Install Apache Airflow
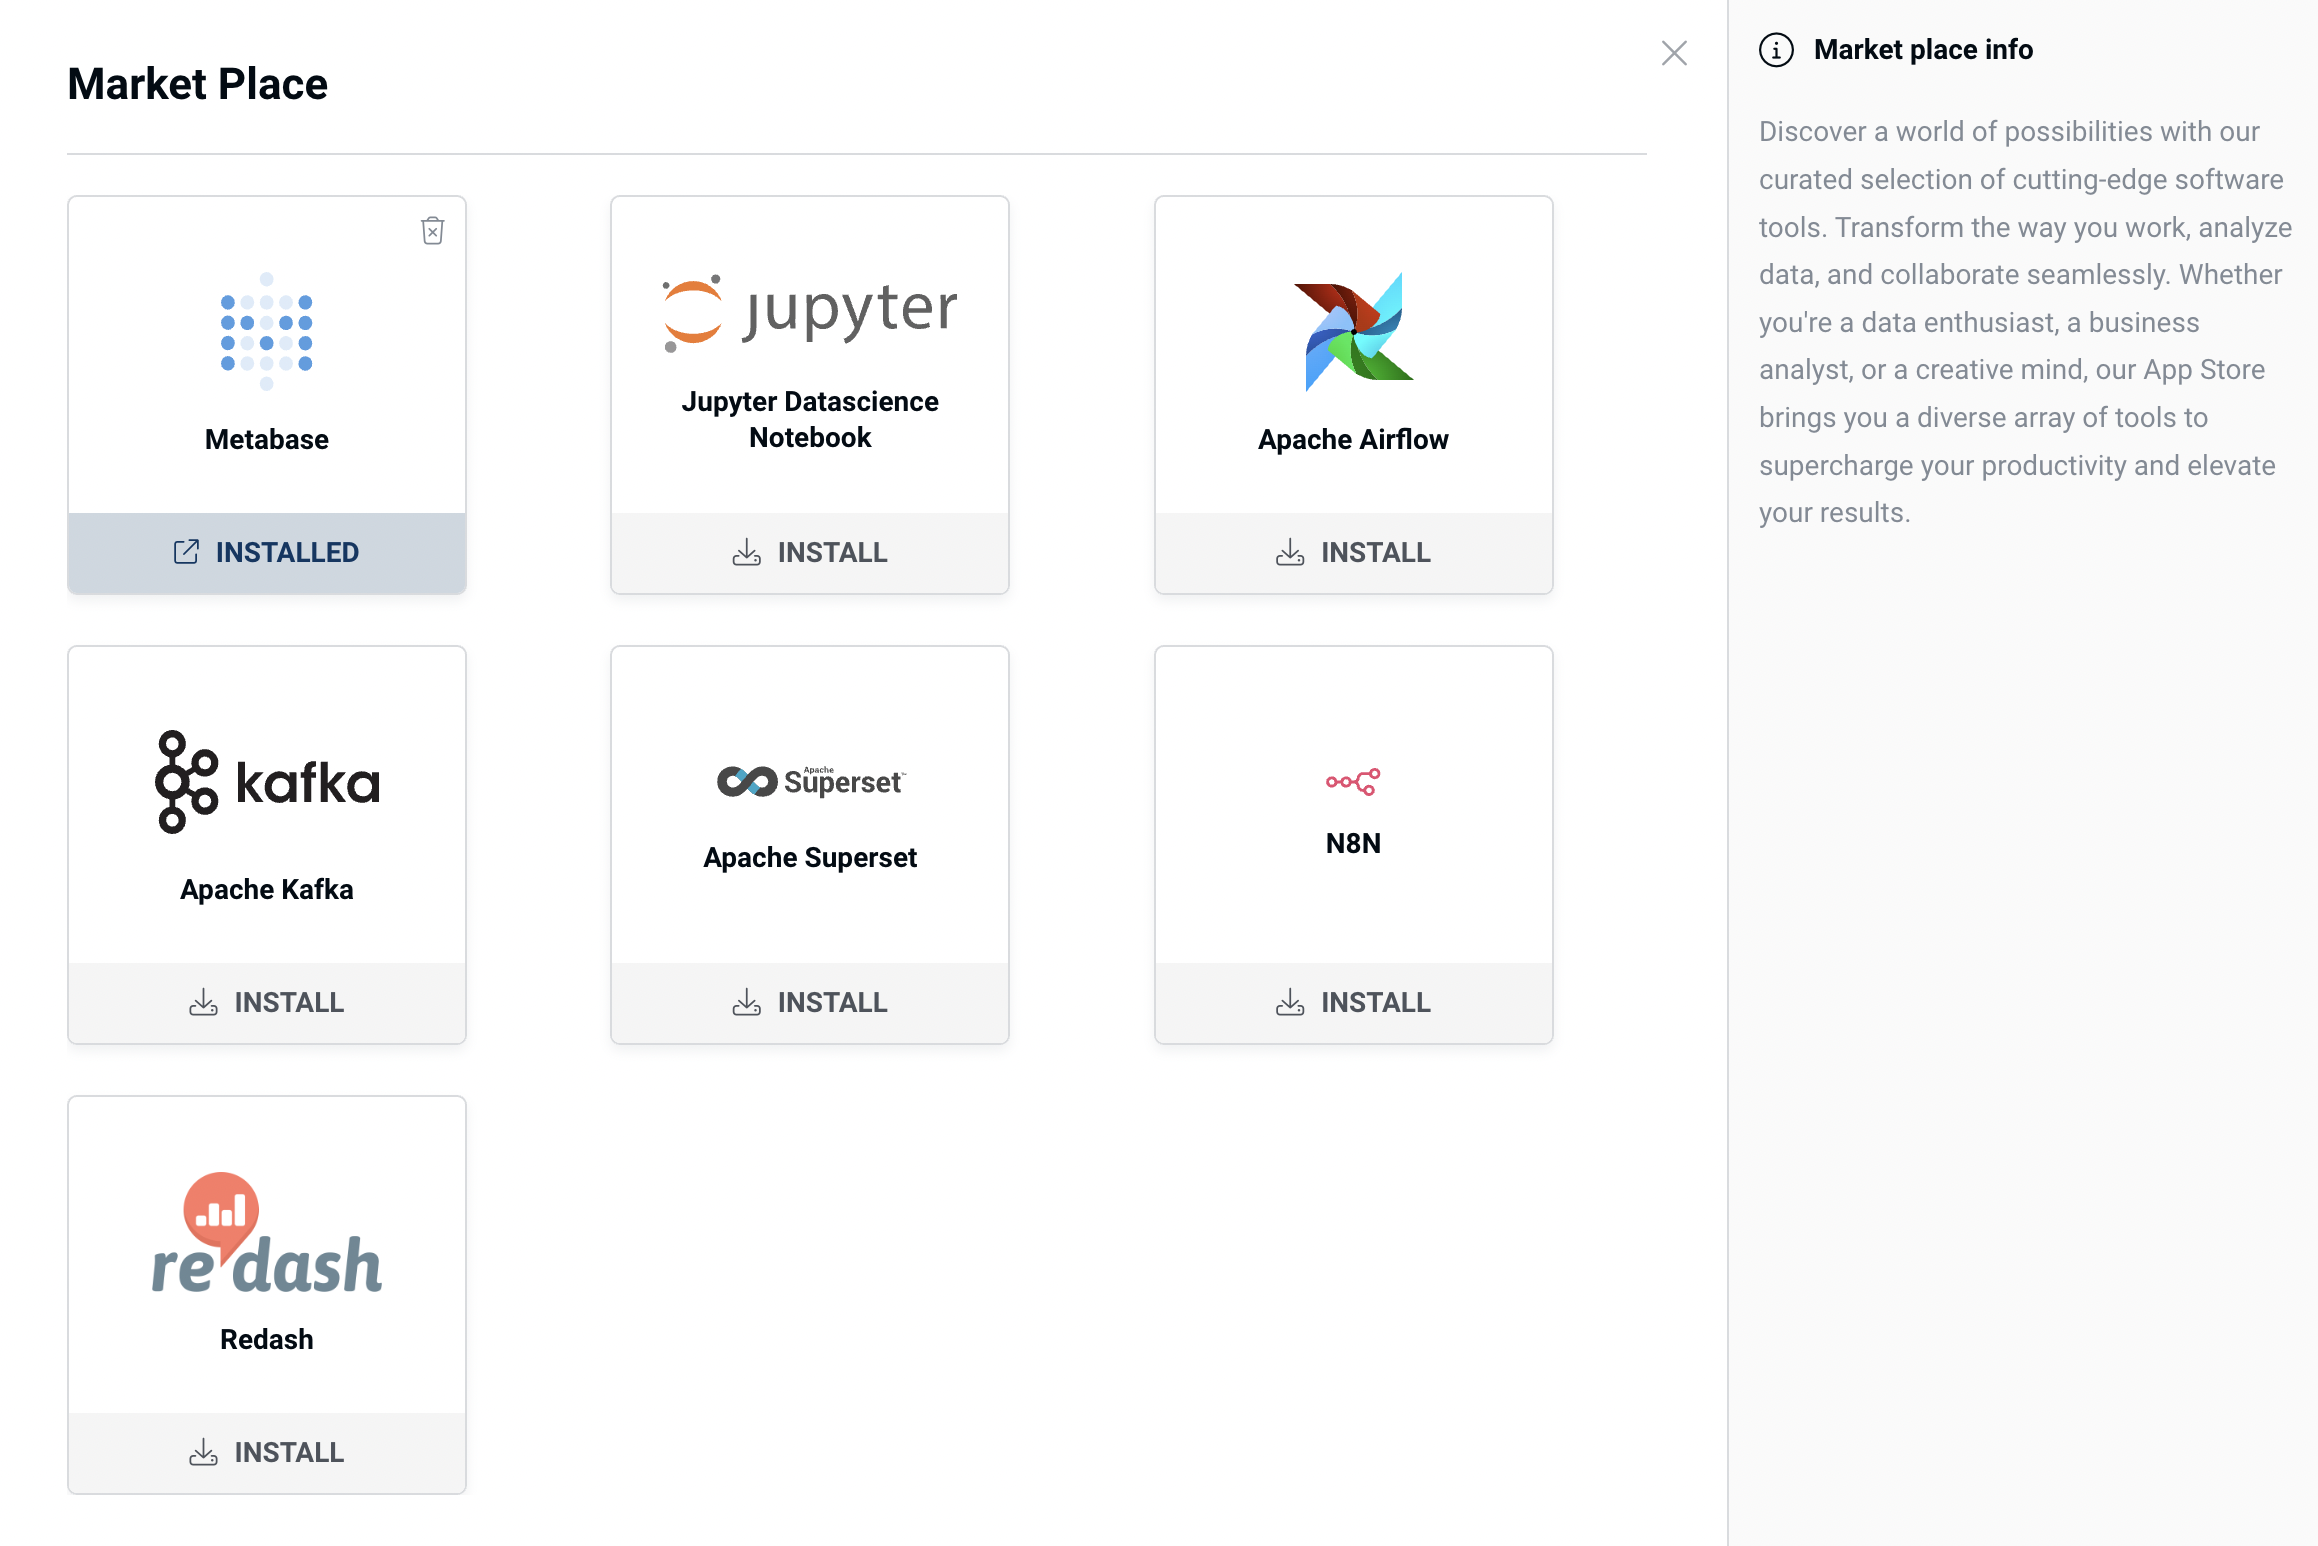Image resolution: width=2318 pixels, height=1546 pixels. point(1353,553)
